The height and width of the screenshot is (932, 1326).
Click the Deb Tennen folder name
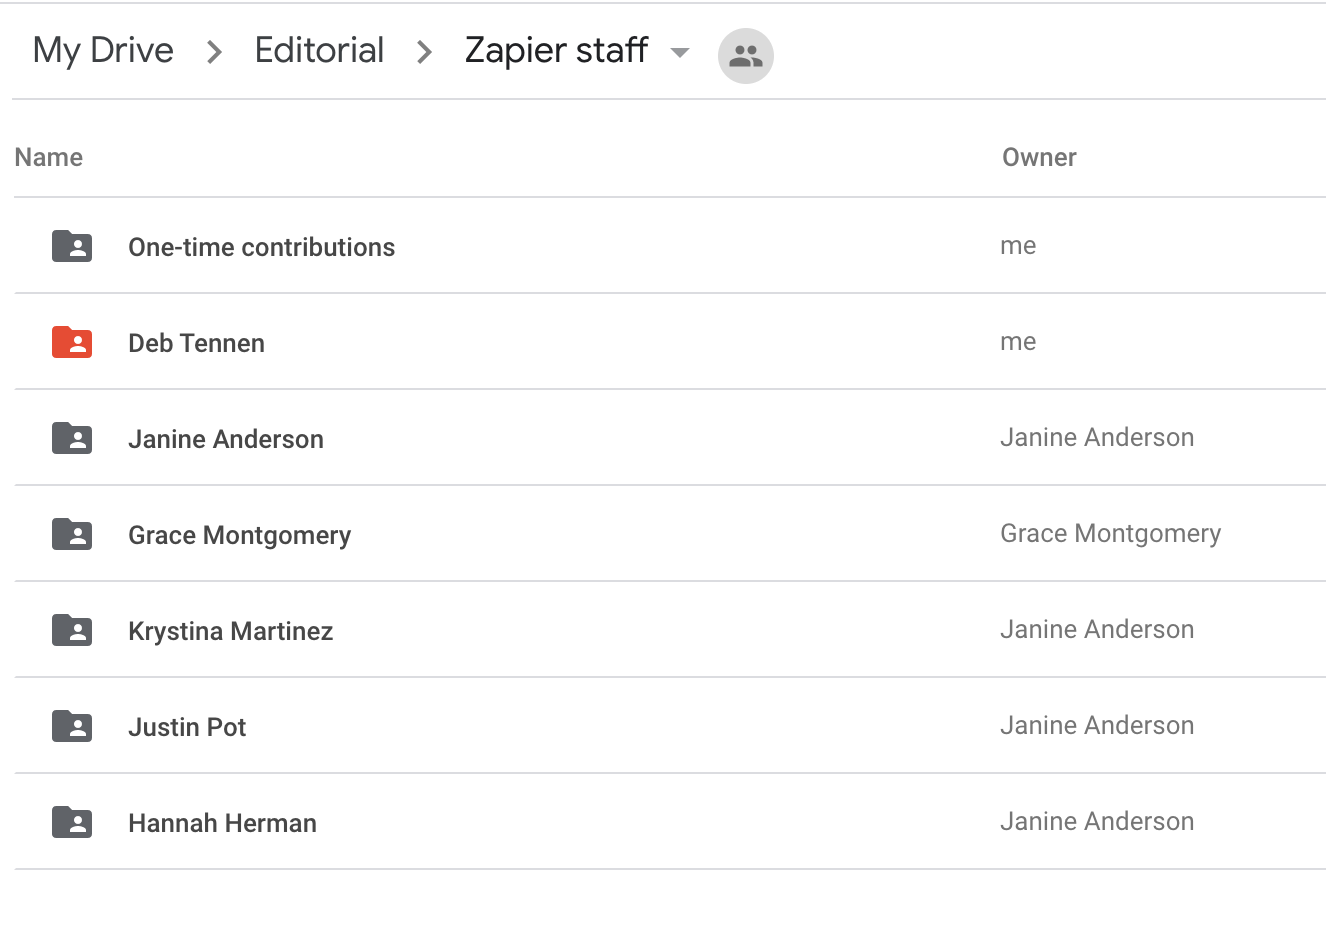197,343
